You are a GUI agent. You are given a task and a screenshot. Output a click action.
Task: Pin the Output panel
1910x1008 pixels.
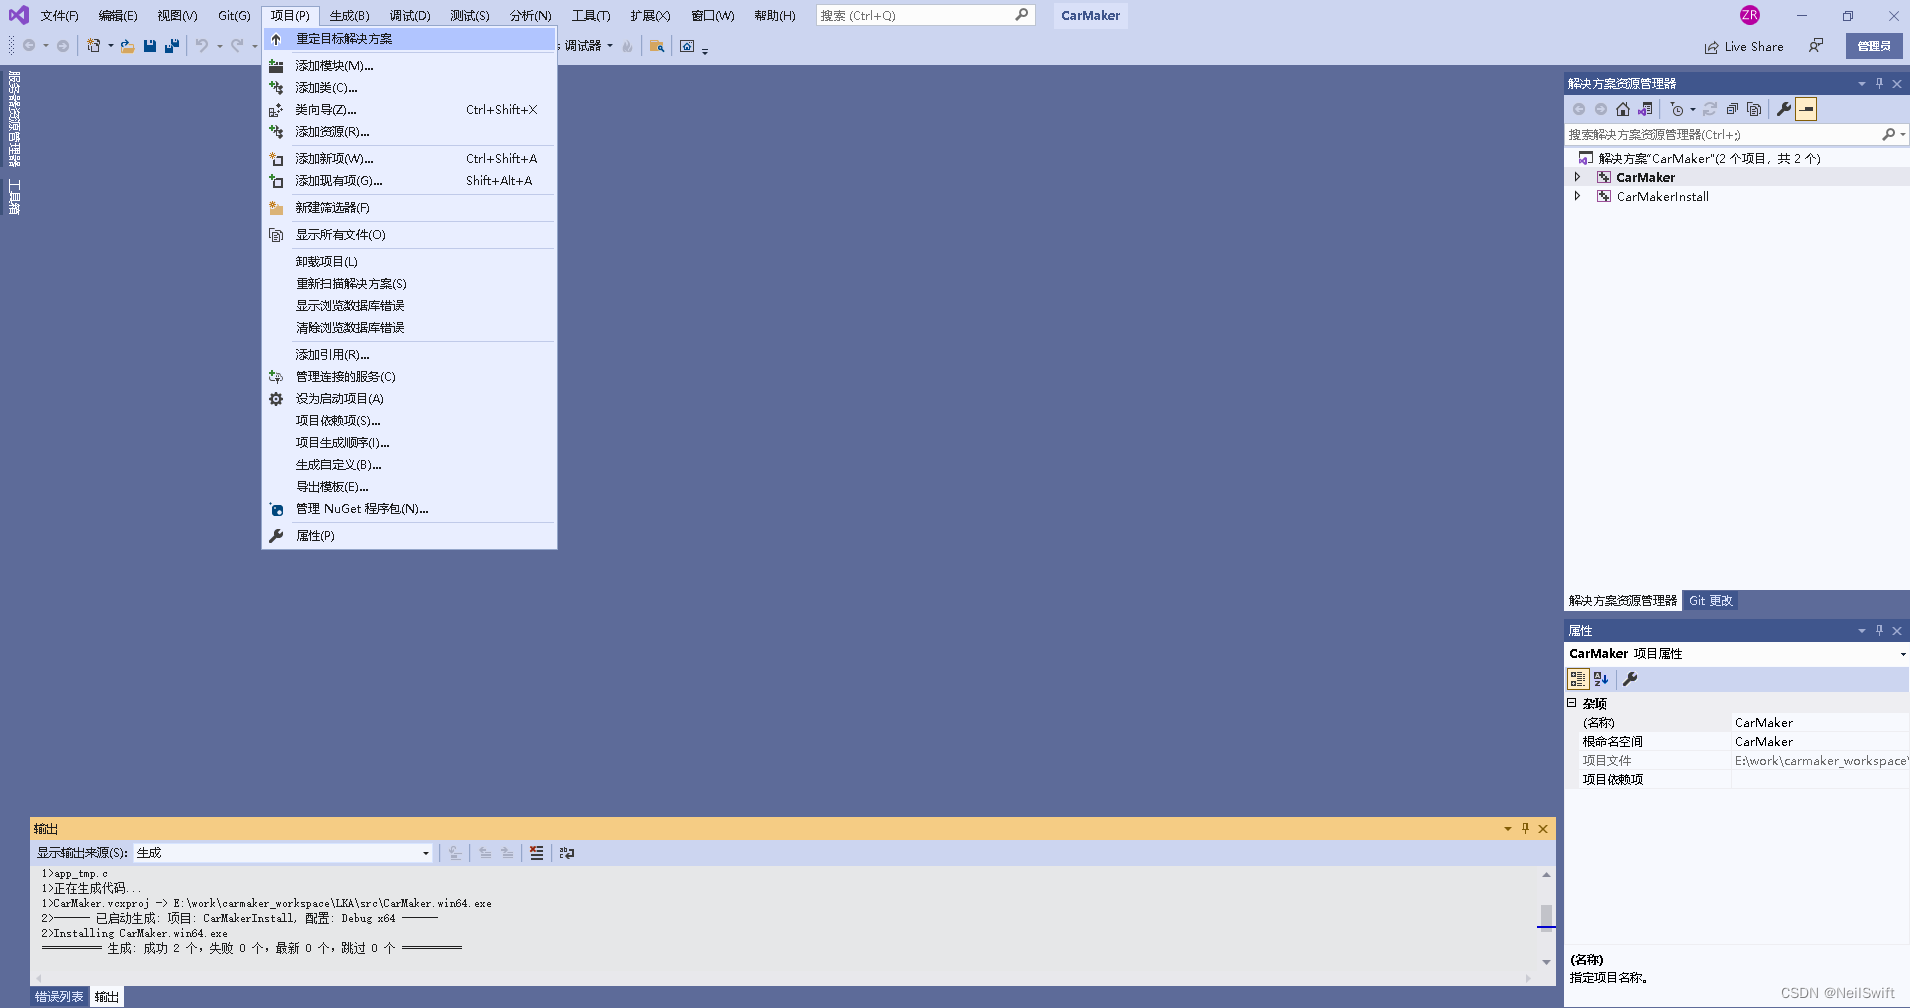pyautogui.click(x=1525, y=828)
